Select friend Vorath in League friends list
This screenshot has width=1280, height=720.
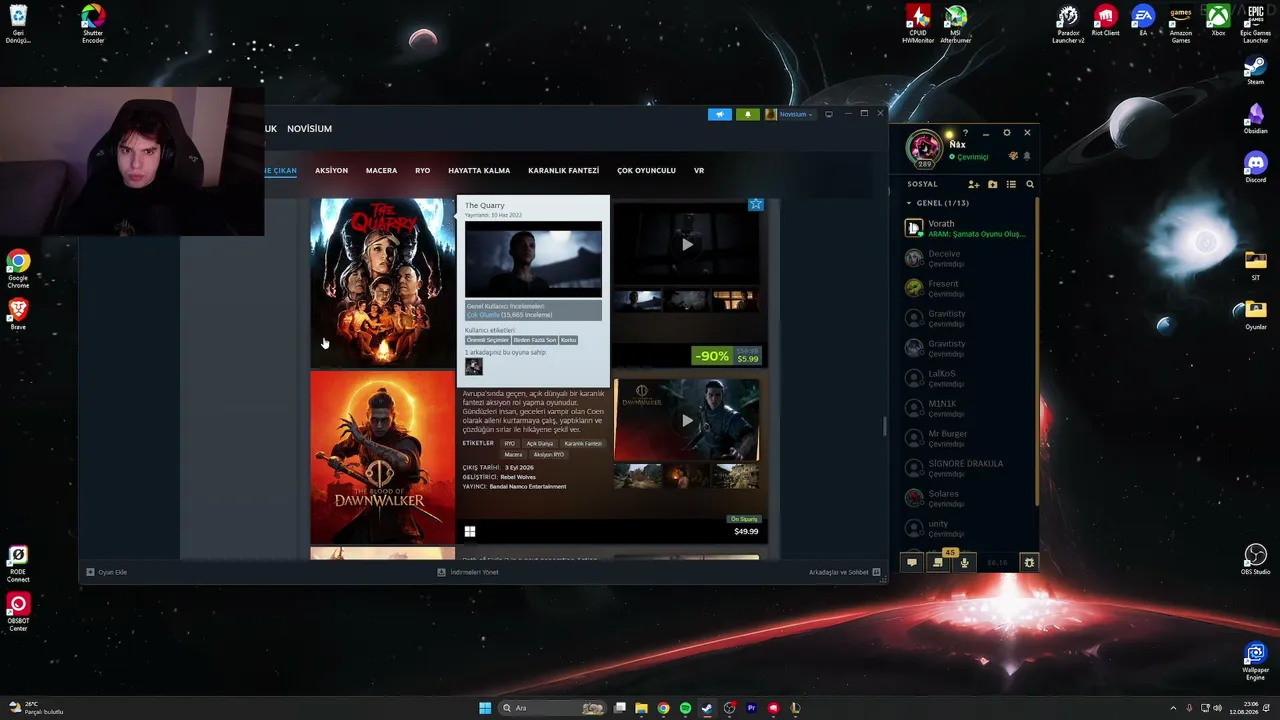(x=968, y=228)
